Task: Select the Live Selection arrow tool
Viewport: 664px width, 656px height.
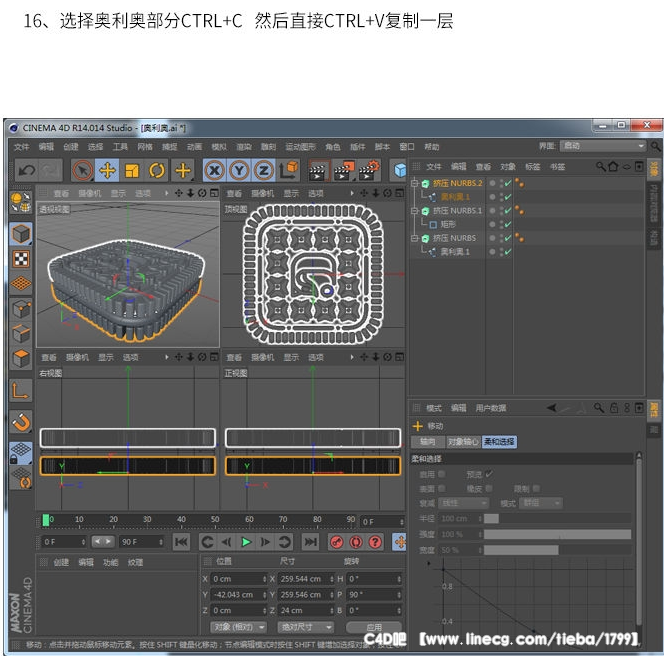Action: [x=83, y=170]
